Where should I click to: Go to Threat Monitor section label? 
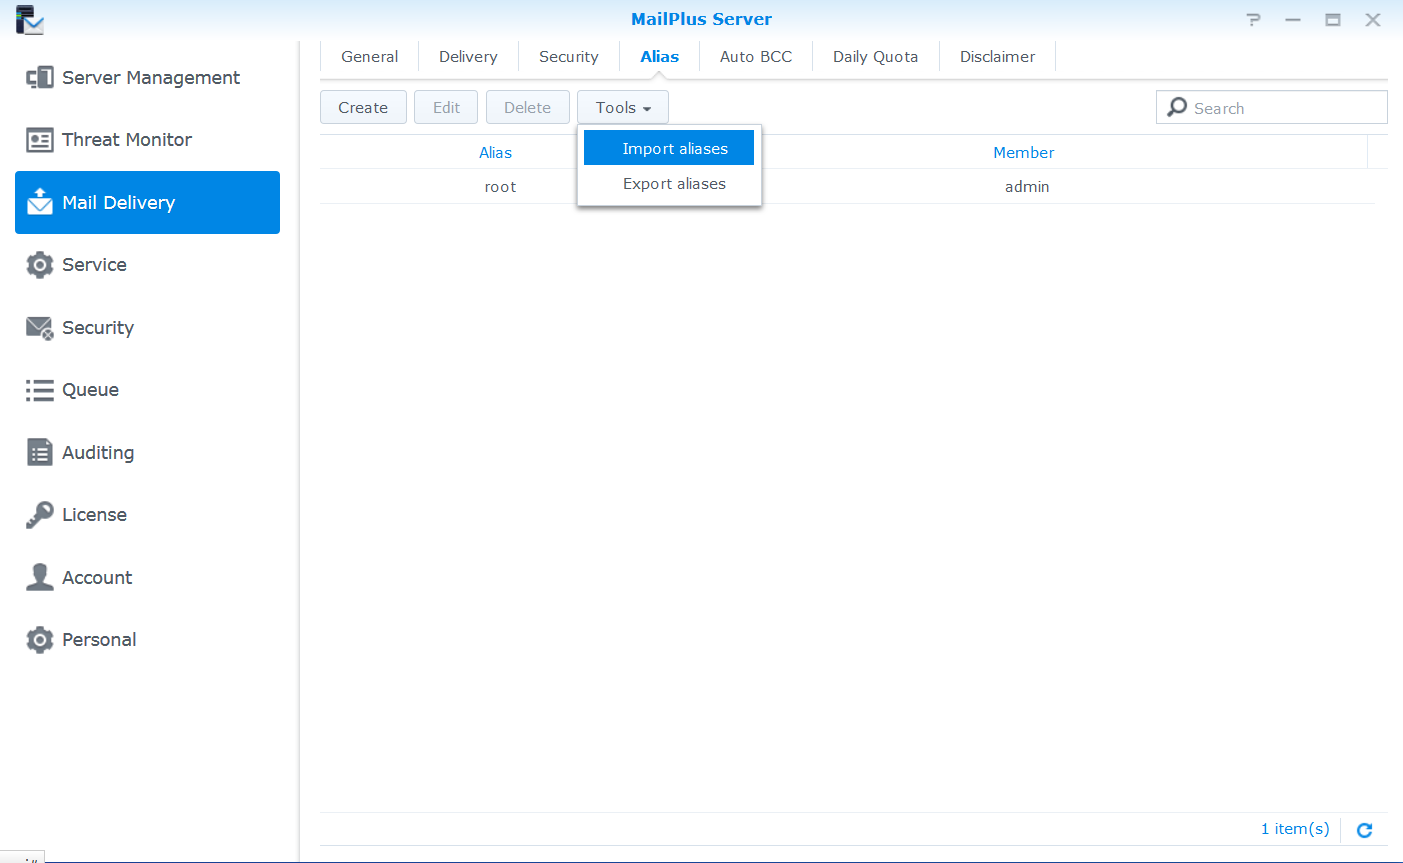127,140
